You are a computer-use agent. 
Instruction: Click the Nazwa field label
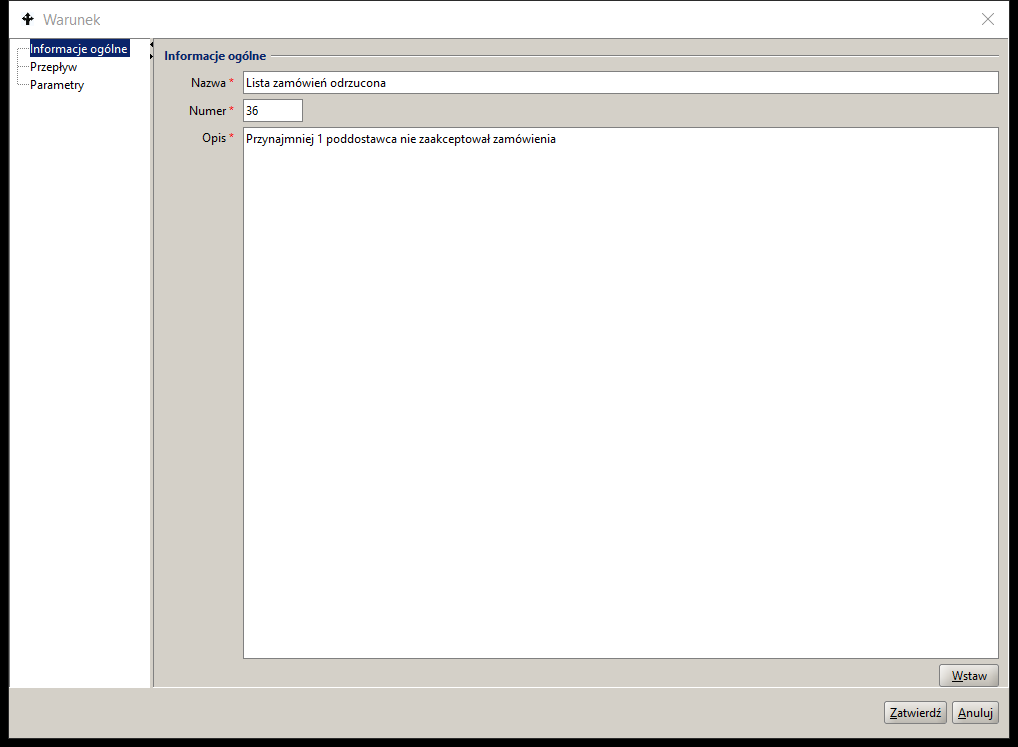point(208,83)
